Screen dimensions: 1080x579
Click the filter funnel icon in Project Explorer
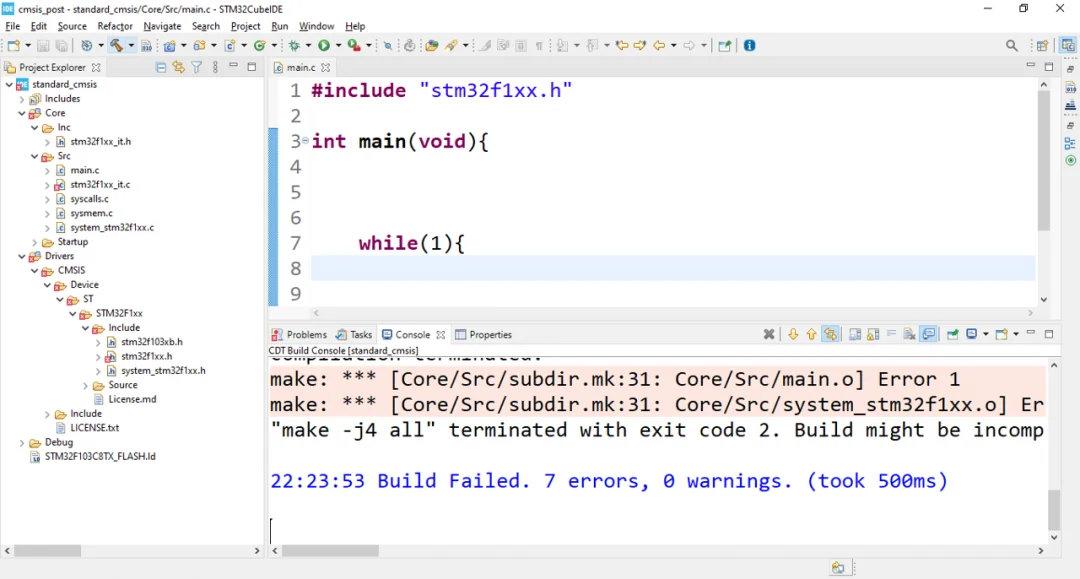(196, 67)
